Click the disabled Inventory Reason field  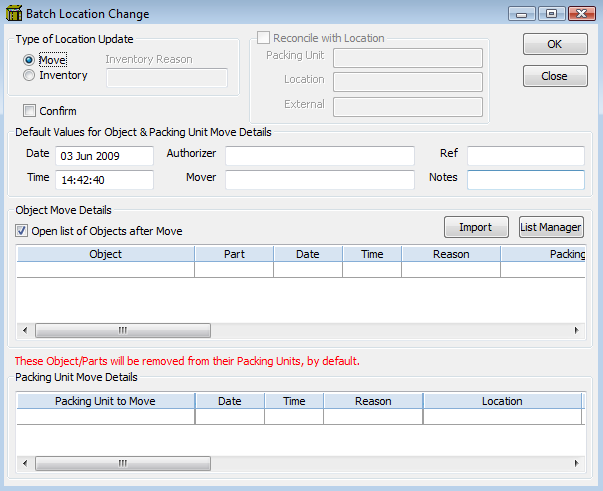pos(167,78)
